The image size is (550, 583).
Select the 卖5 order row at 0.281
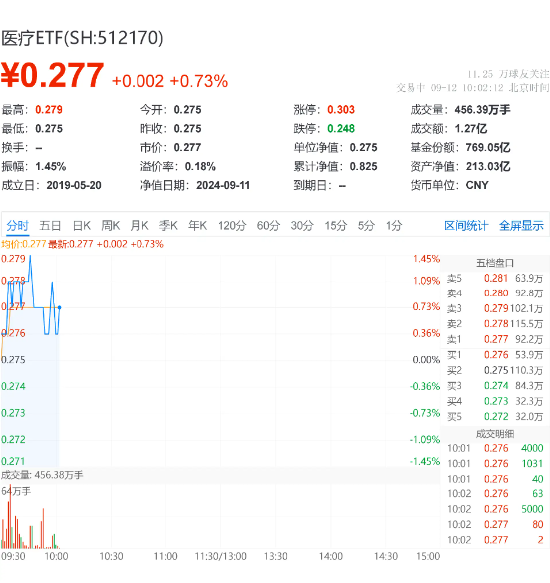[495, 278]
